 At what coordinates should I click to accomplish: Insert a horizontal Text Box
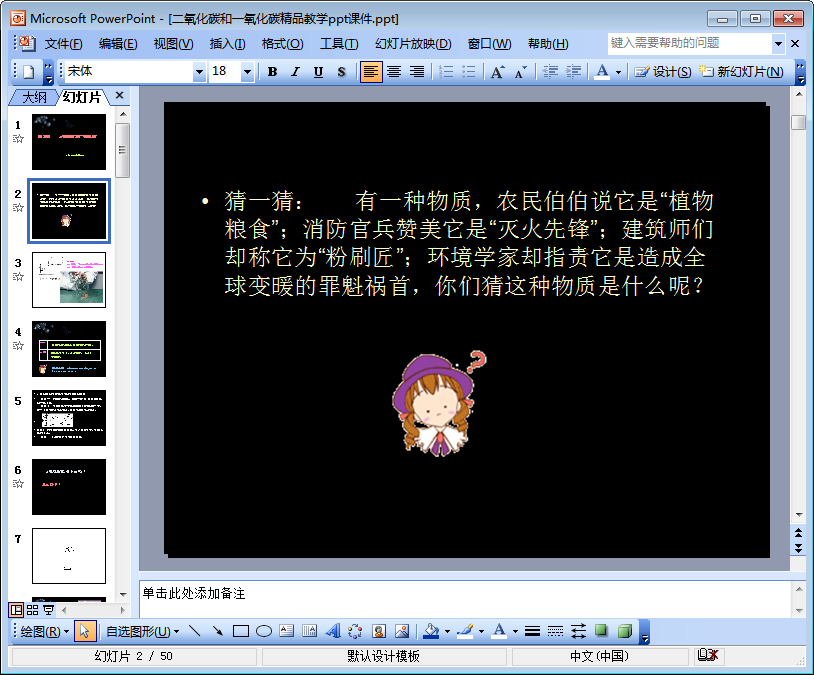(x=287, y=631)
